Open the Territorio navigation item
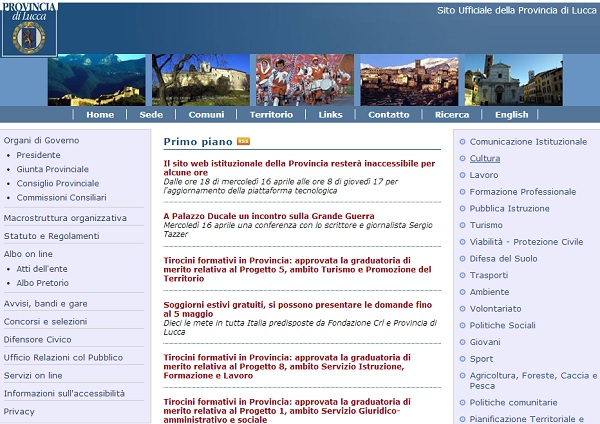The width and height of the screenshot is (600, 424). pos(271,115)
